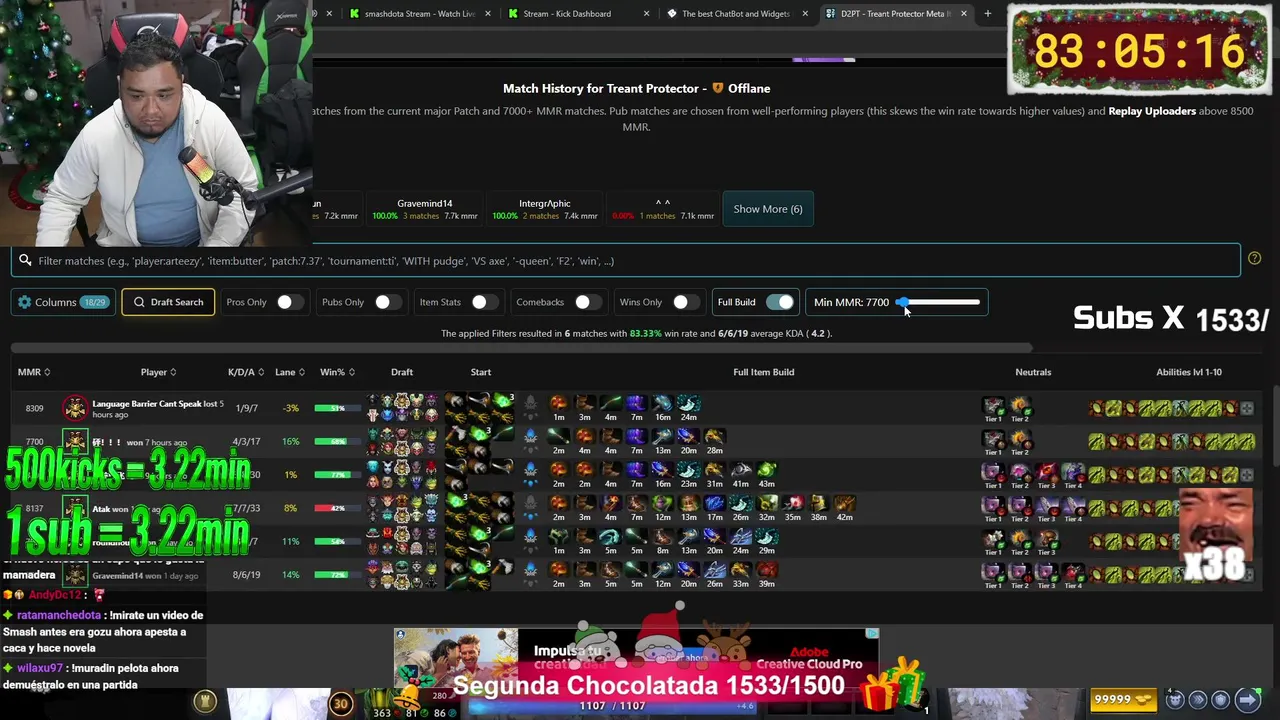Image resolution: width=1280 pixels, height=720 pixels.
Task: Sort the table by MMR column
Action: [x=34, y=372]
